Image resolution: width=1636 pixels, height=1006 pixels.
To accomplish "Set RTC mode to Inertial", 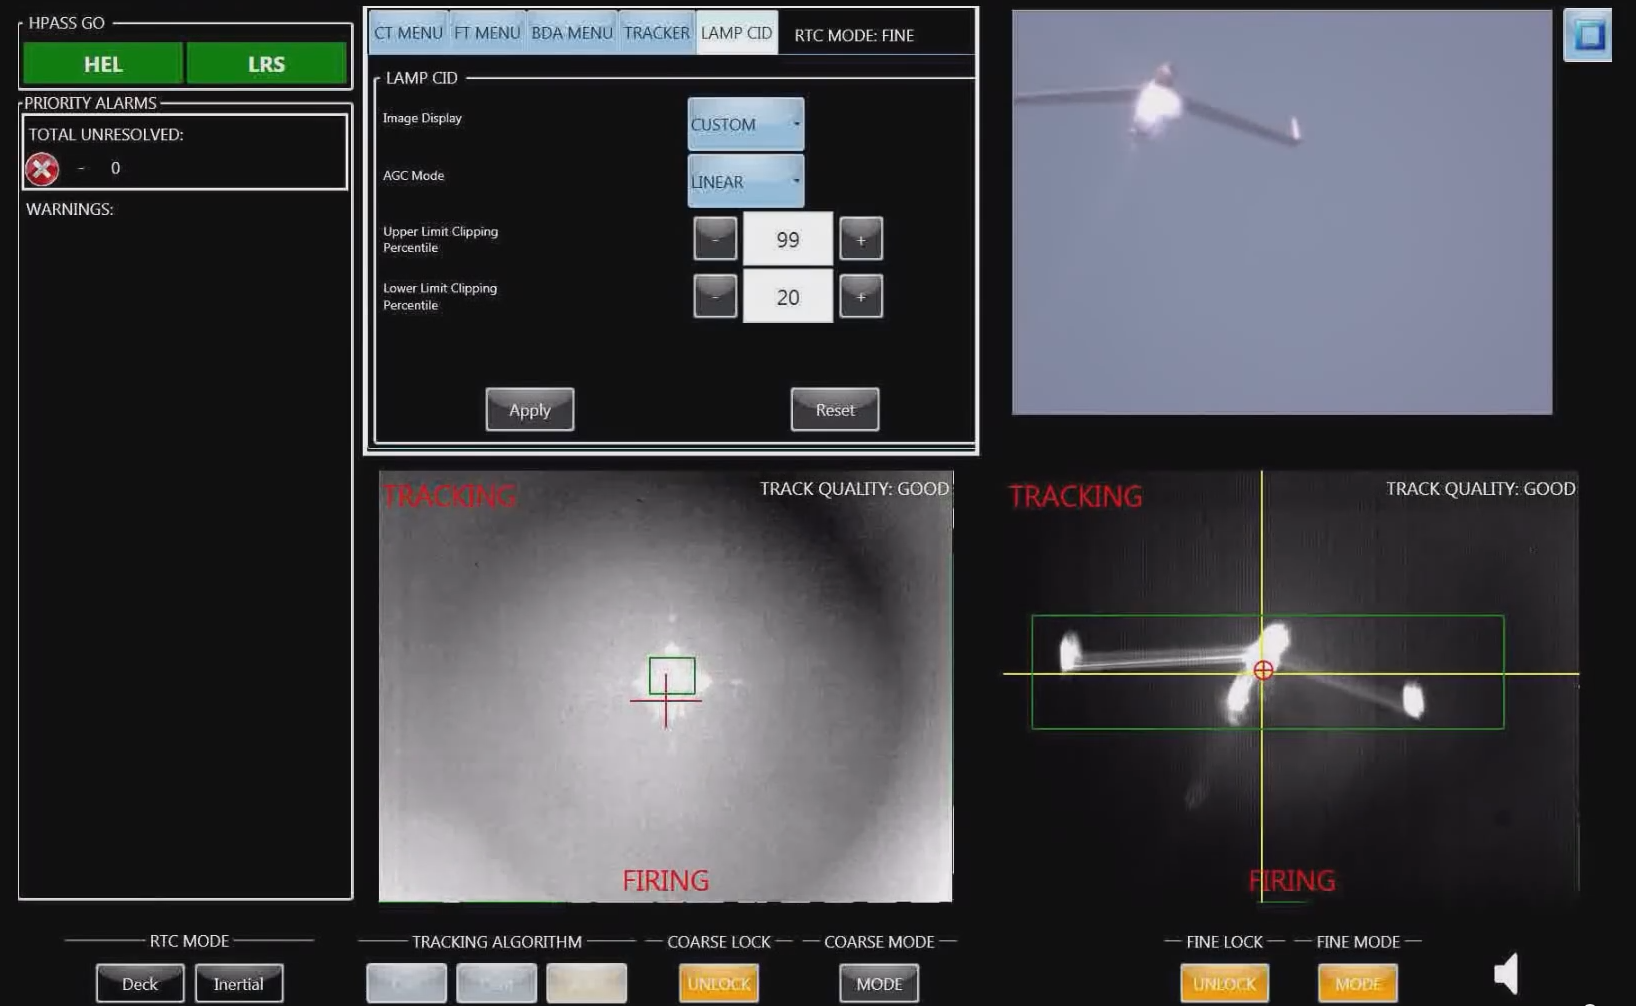I will pyautogui.click(x=239, y=983).
